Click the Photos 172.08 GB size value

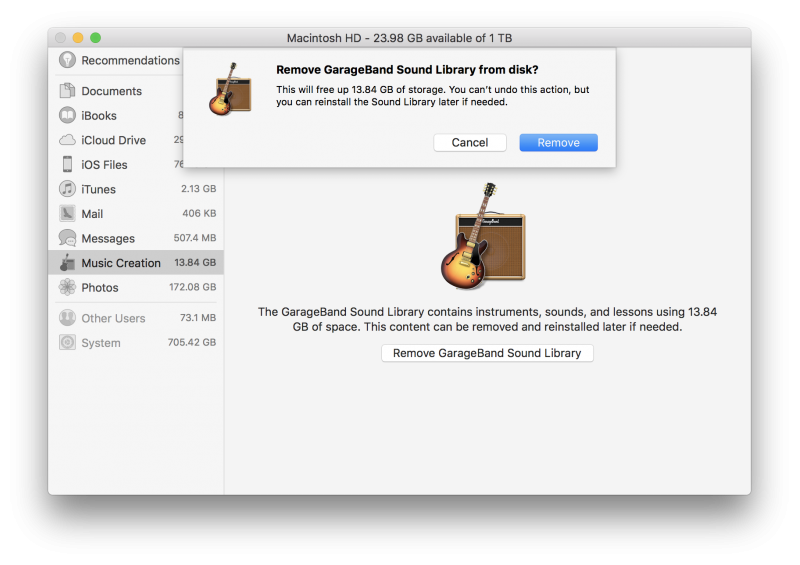(x=192, y=287)
